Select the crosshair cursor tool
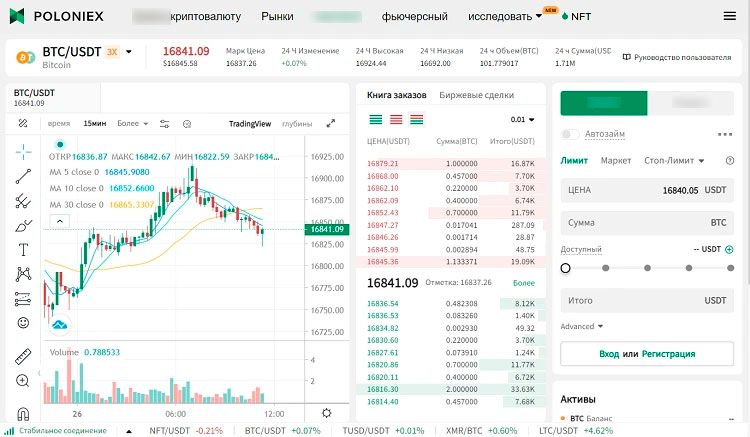 point(23,152)
